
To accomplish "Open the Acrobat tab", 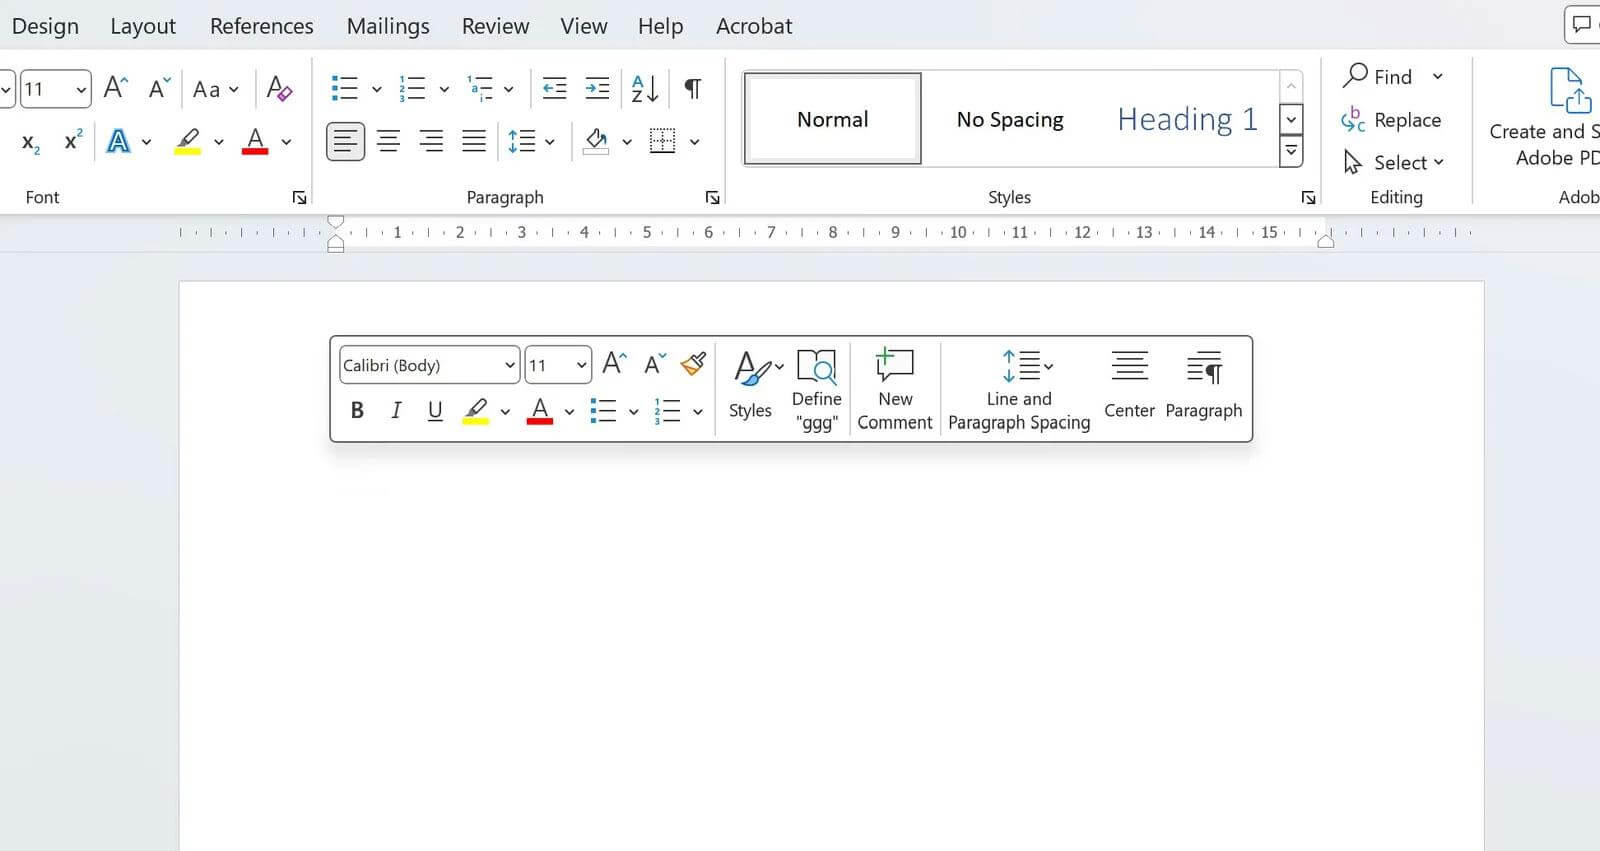I will click(x=754, y=26).
